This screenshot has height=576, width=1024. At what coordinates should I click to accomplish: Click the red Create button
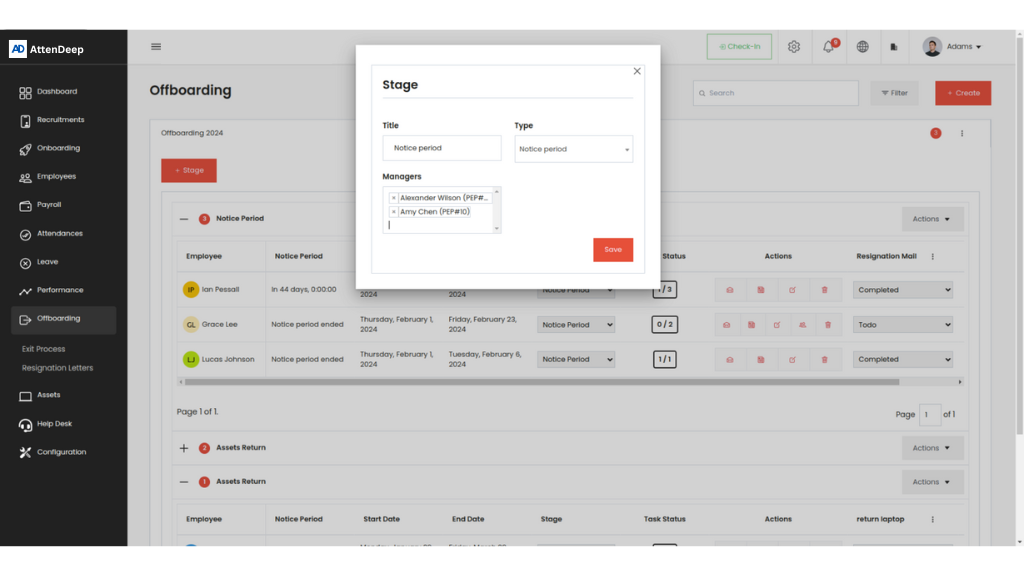[962, 93]
